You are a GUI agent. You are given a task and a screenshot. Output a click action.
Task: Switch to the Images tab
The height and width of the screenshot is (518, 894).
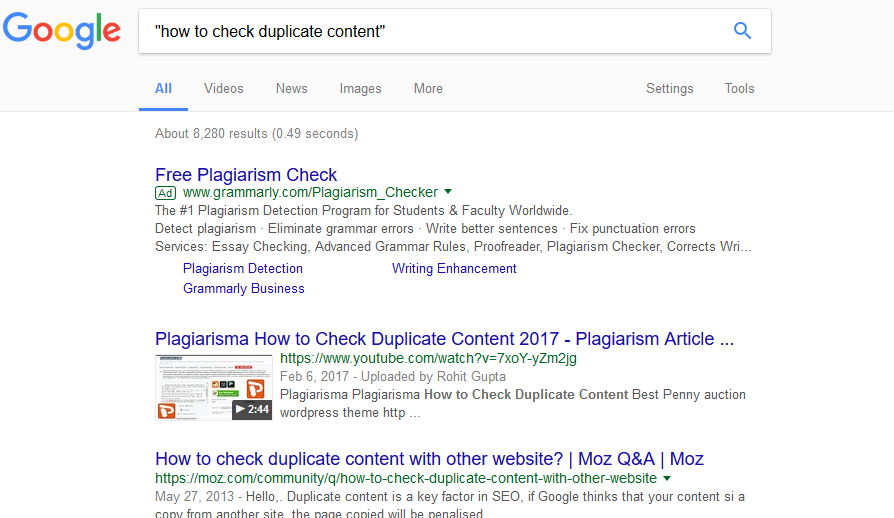pyautogui.click(x=360, y=88)
